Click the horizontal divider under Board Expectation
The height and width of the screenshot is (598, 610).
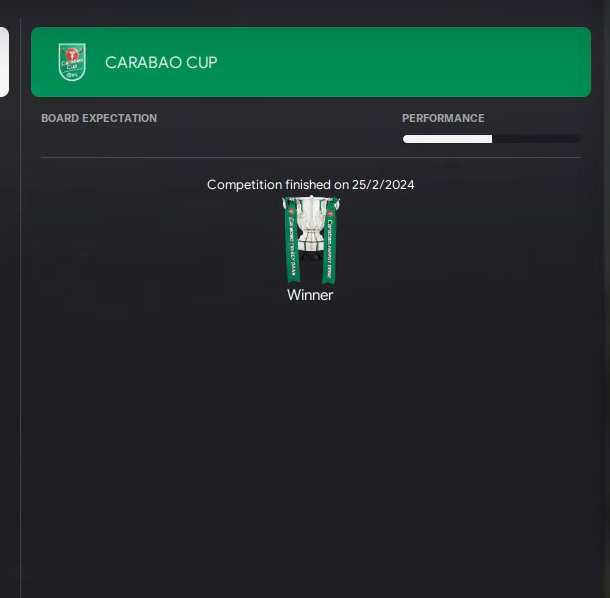pos(311,158)
